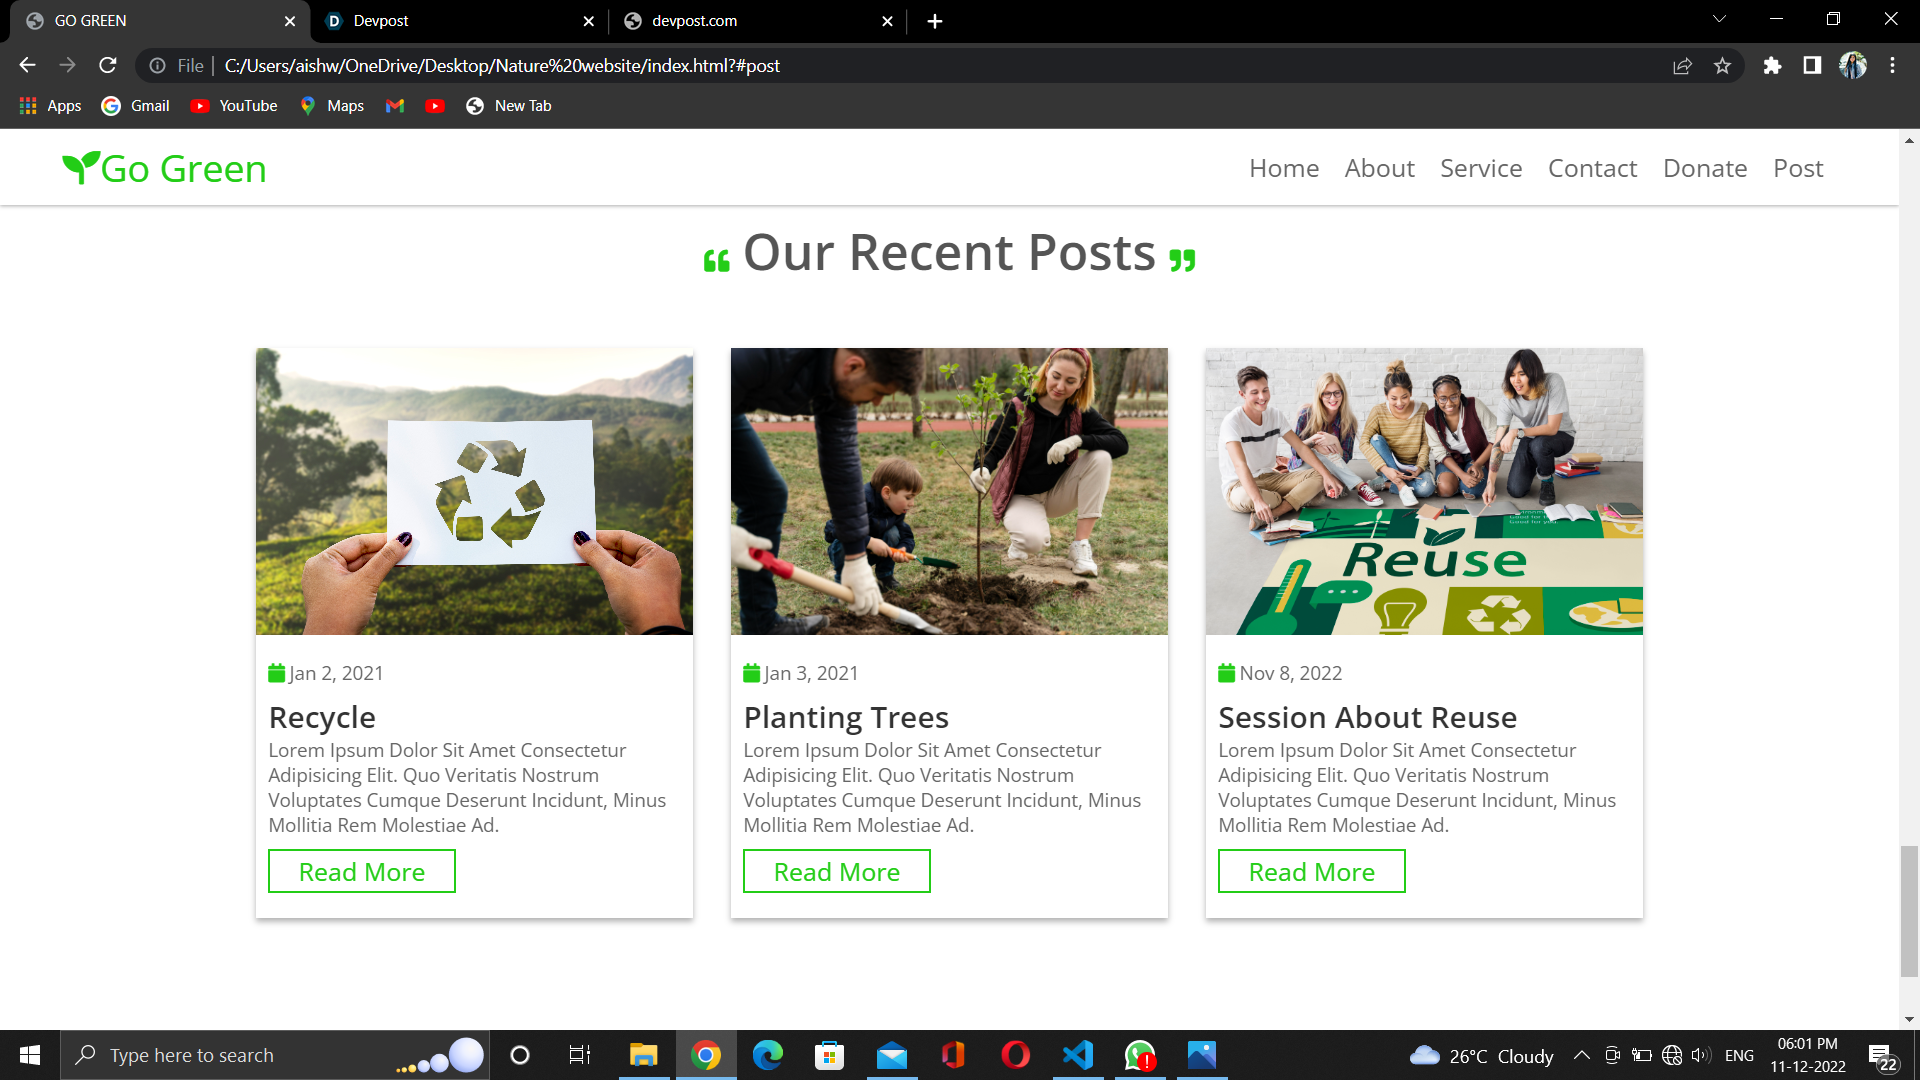Share the current page via share icon
This screenshot has height=1080, width=1920.
[x=1683, y=66]
